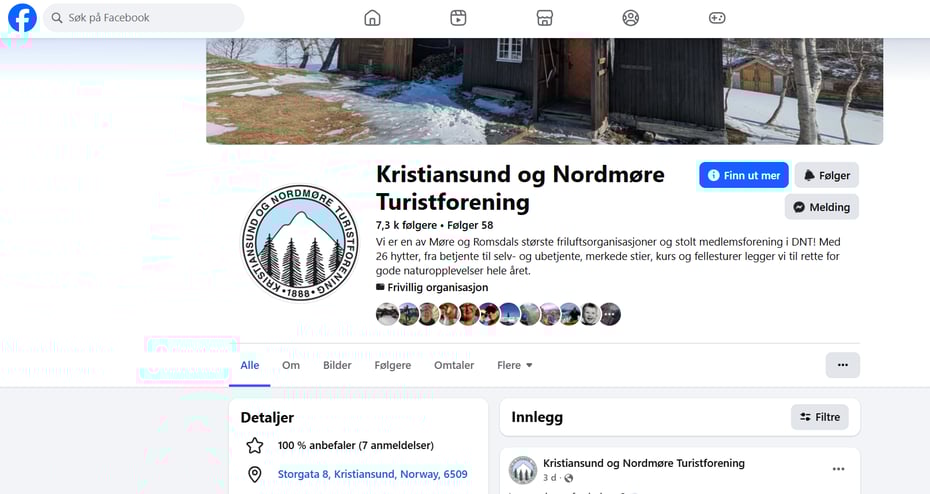Send a message via Melding button
Image resolution: width=930 pixels, height=494 pixels.
coord(821,207)
